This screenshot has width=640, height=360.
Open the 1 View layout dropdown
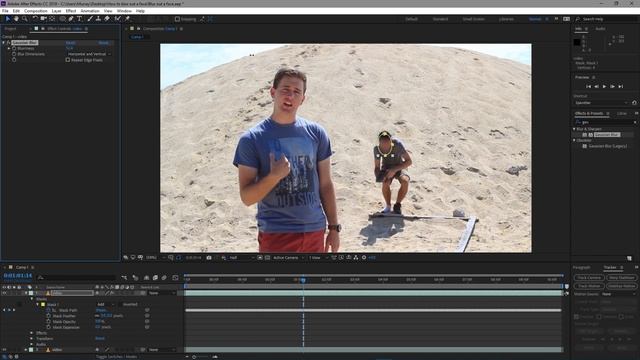coord(318,258)
